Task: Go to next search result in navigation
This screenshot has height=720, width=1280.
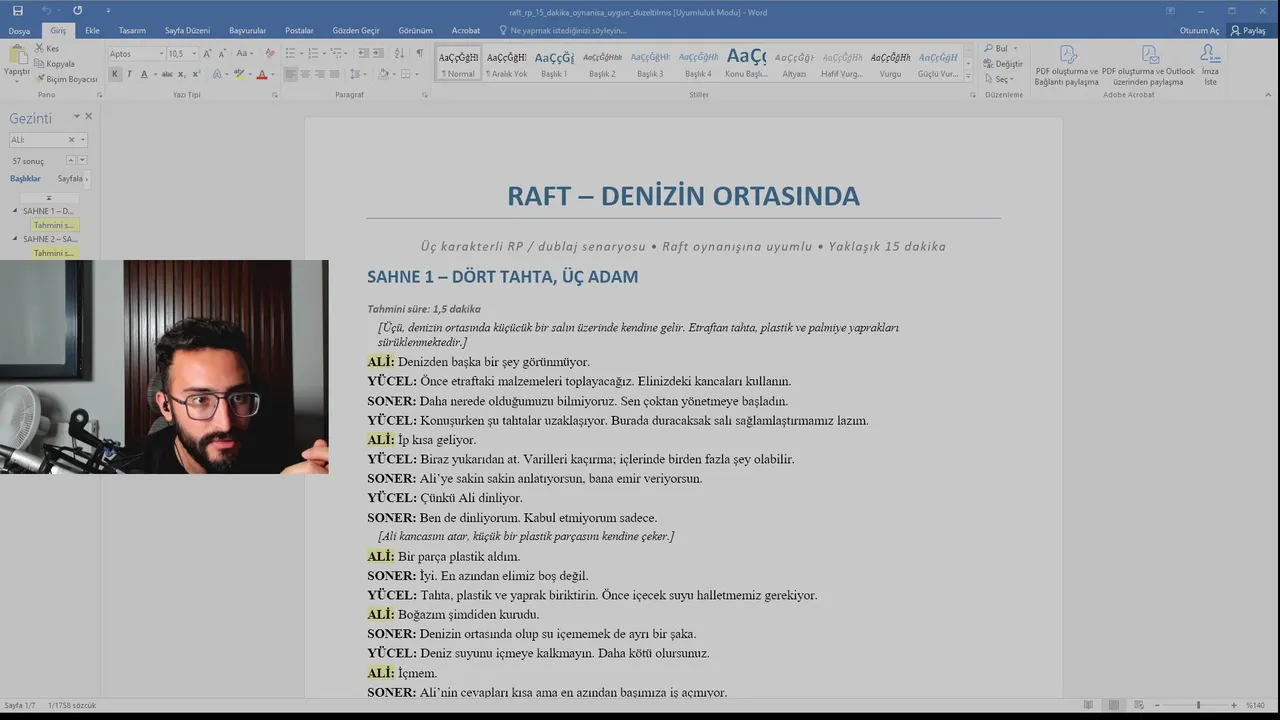Action: (x=82, y=160)
